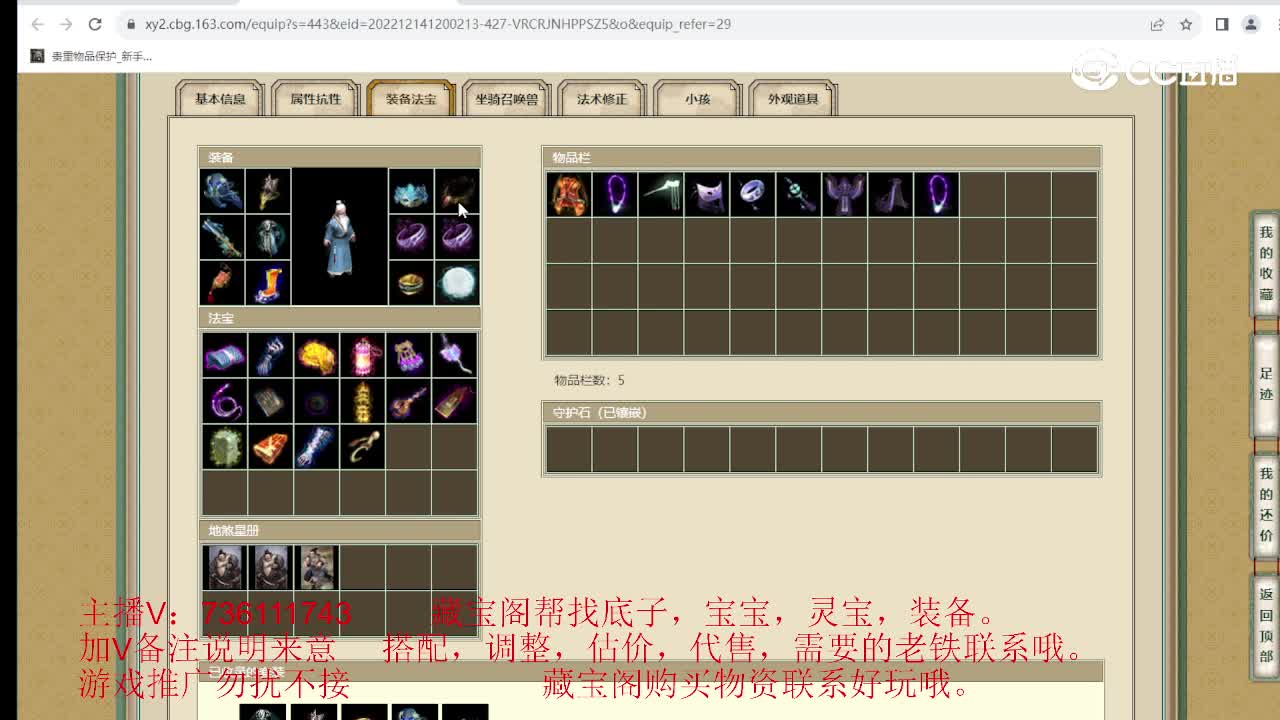Open the 坐骑召唤兽 tab
This screenshot has height=720, width=1280.
pos(507,99)
